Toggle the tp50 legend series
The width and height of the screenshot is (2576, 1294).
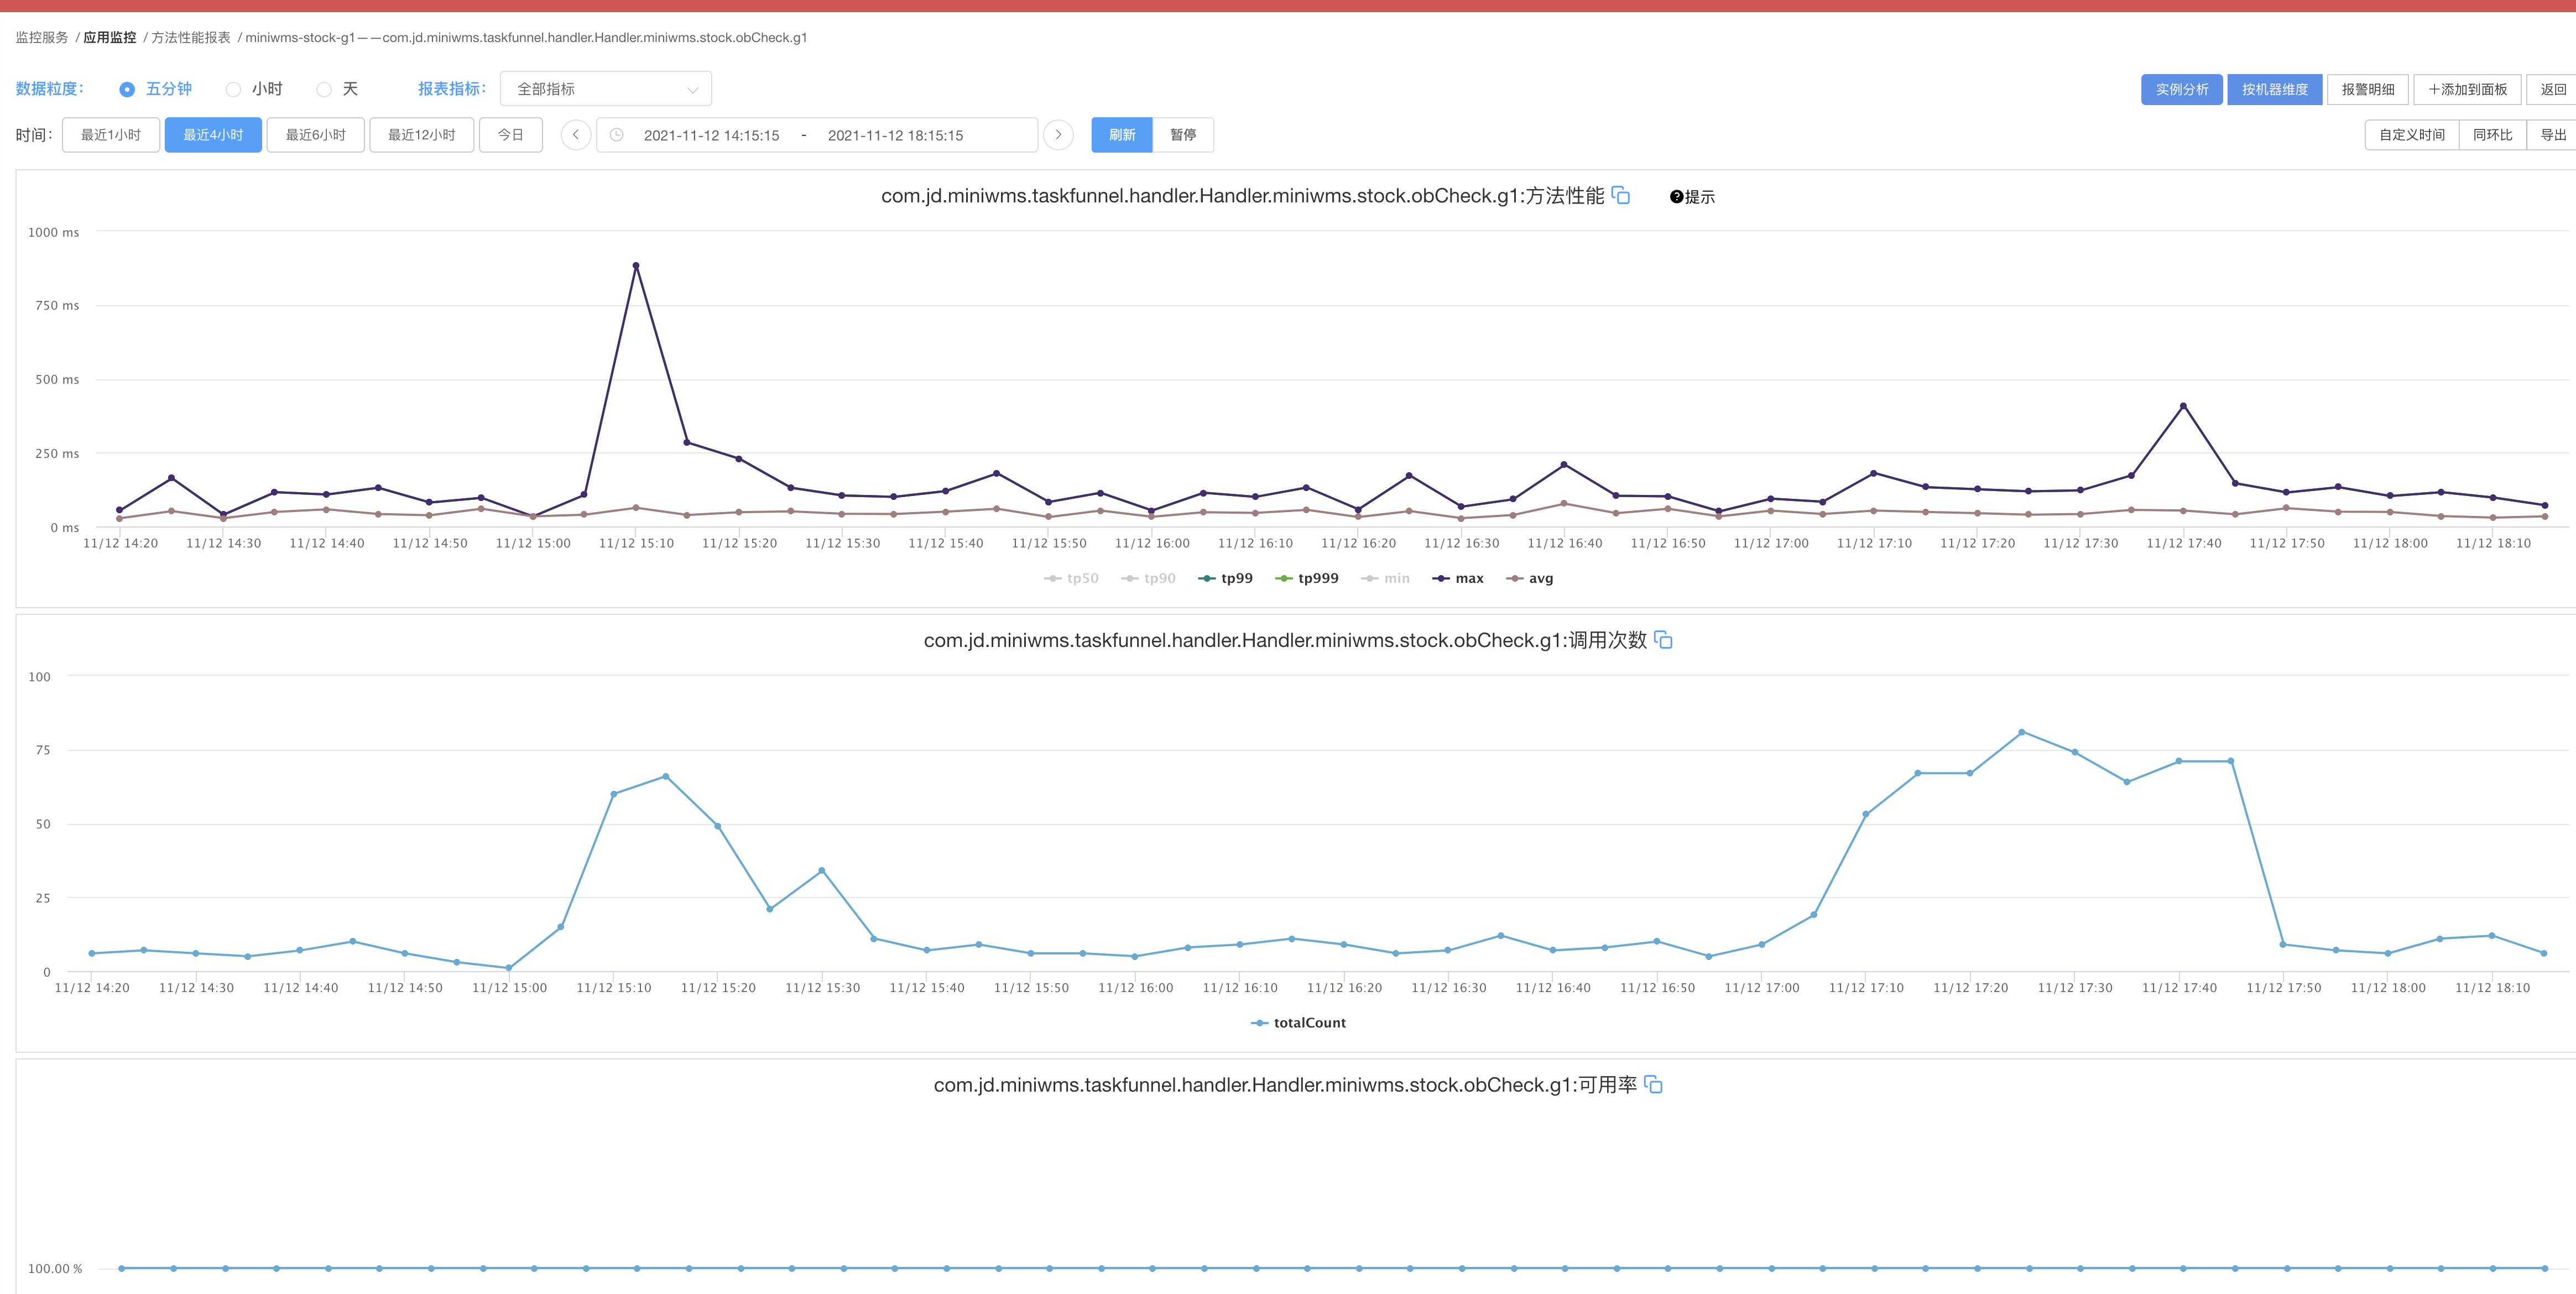point(1071,578)
